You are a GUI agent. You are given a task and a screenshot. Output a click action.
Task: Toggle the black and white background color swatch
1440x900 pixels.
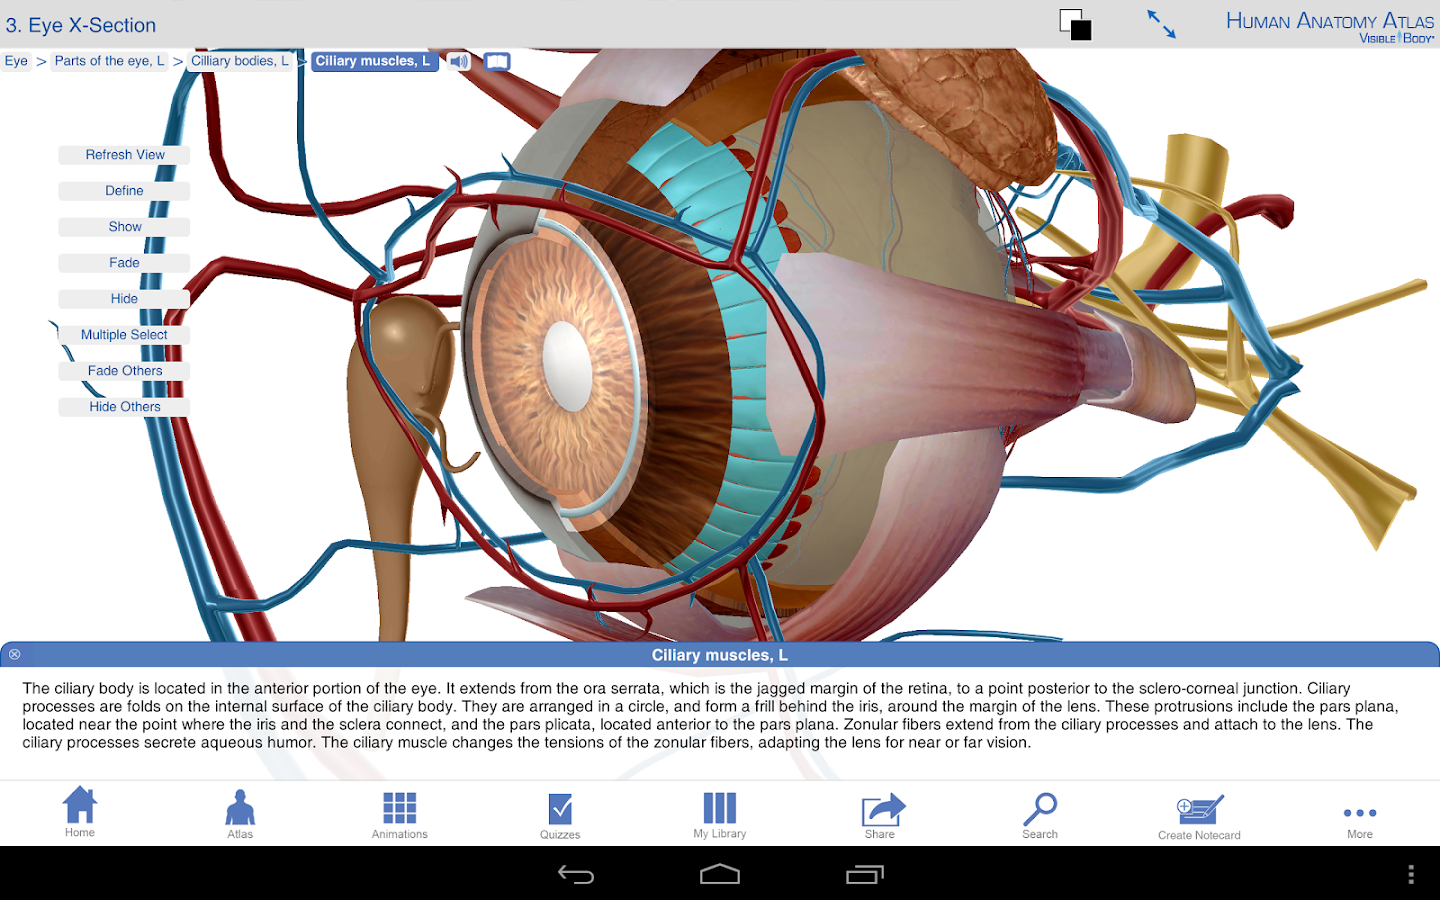[1075, 25]
